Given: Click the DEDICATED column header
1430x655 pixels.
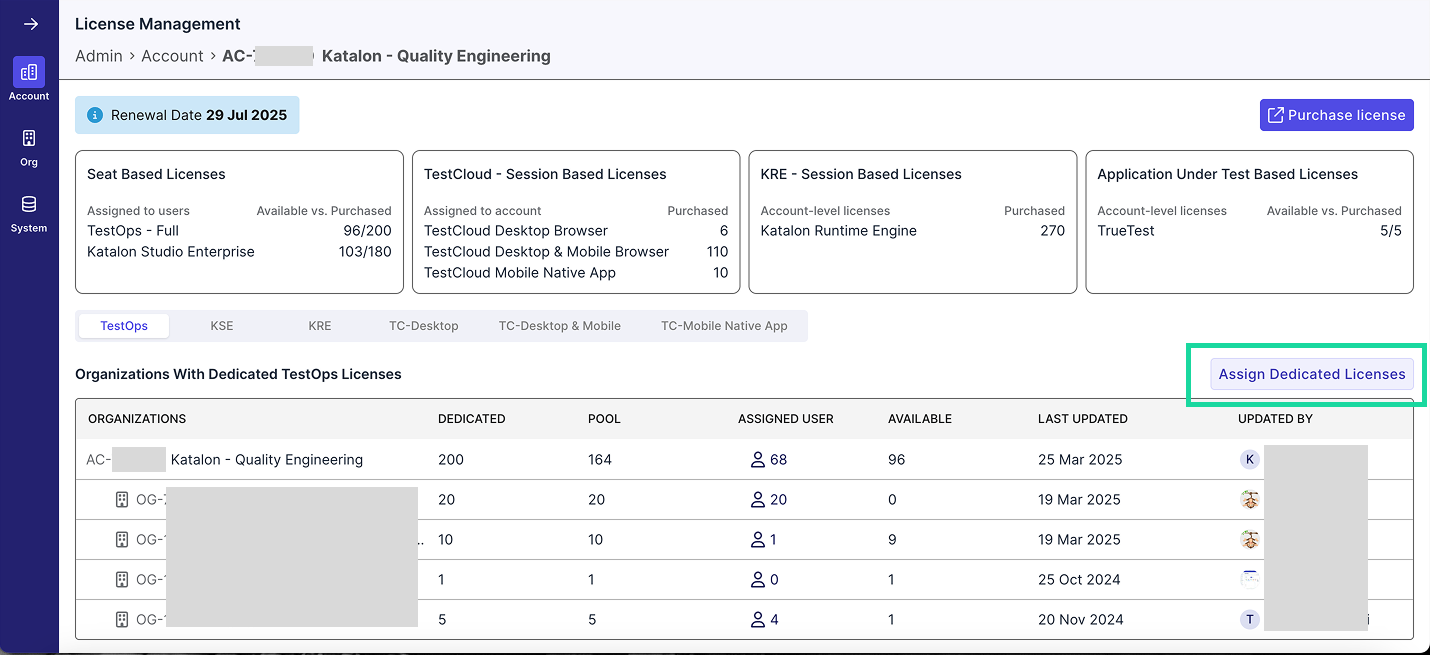Looking at the screenshot, I should coord(472,419).
